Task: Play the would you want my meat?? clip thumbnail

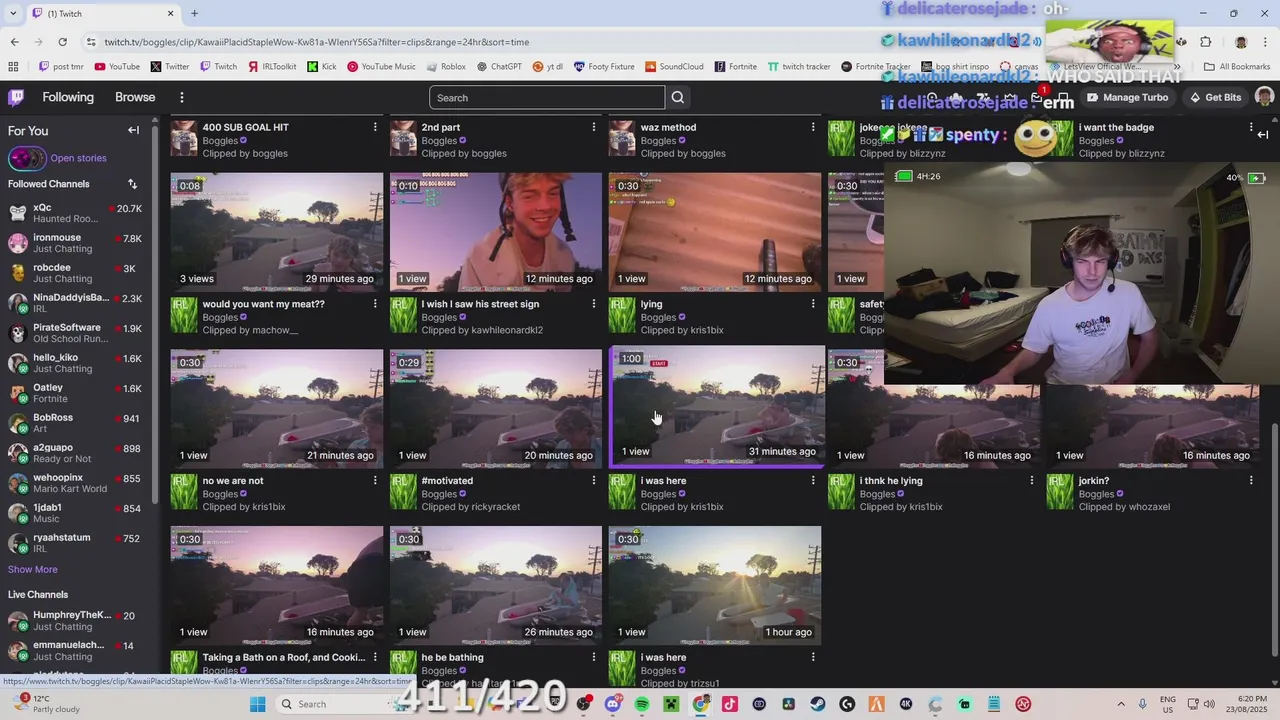Action: point(277,232)
